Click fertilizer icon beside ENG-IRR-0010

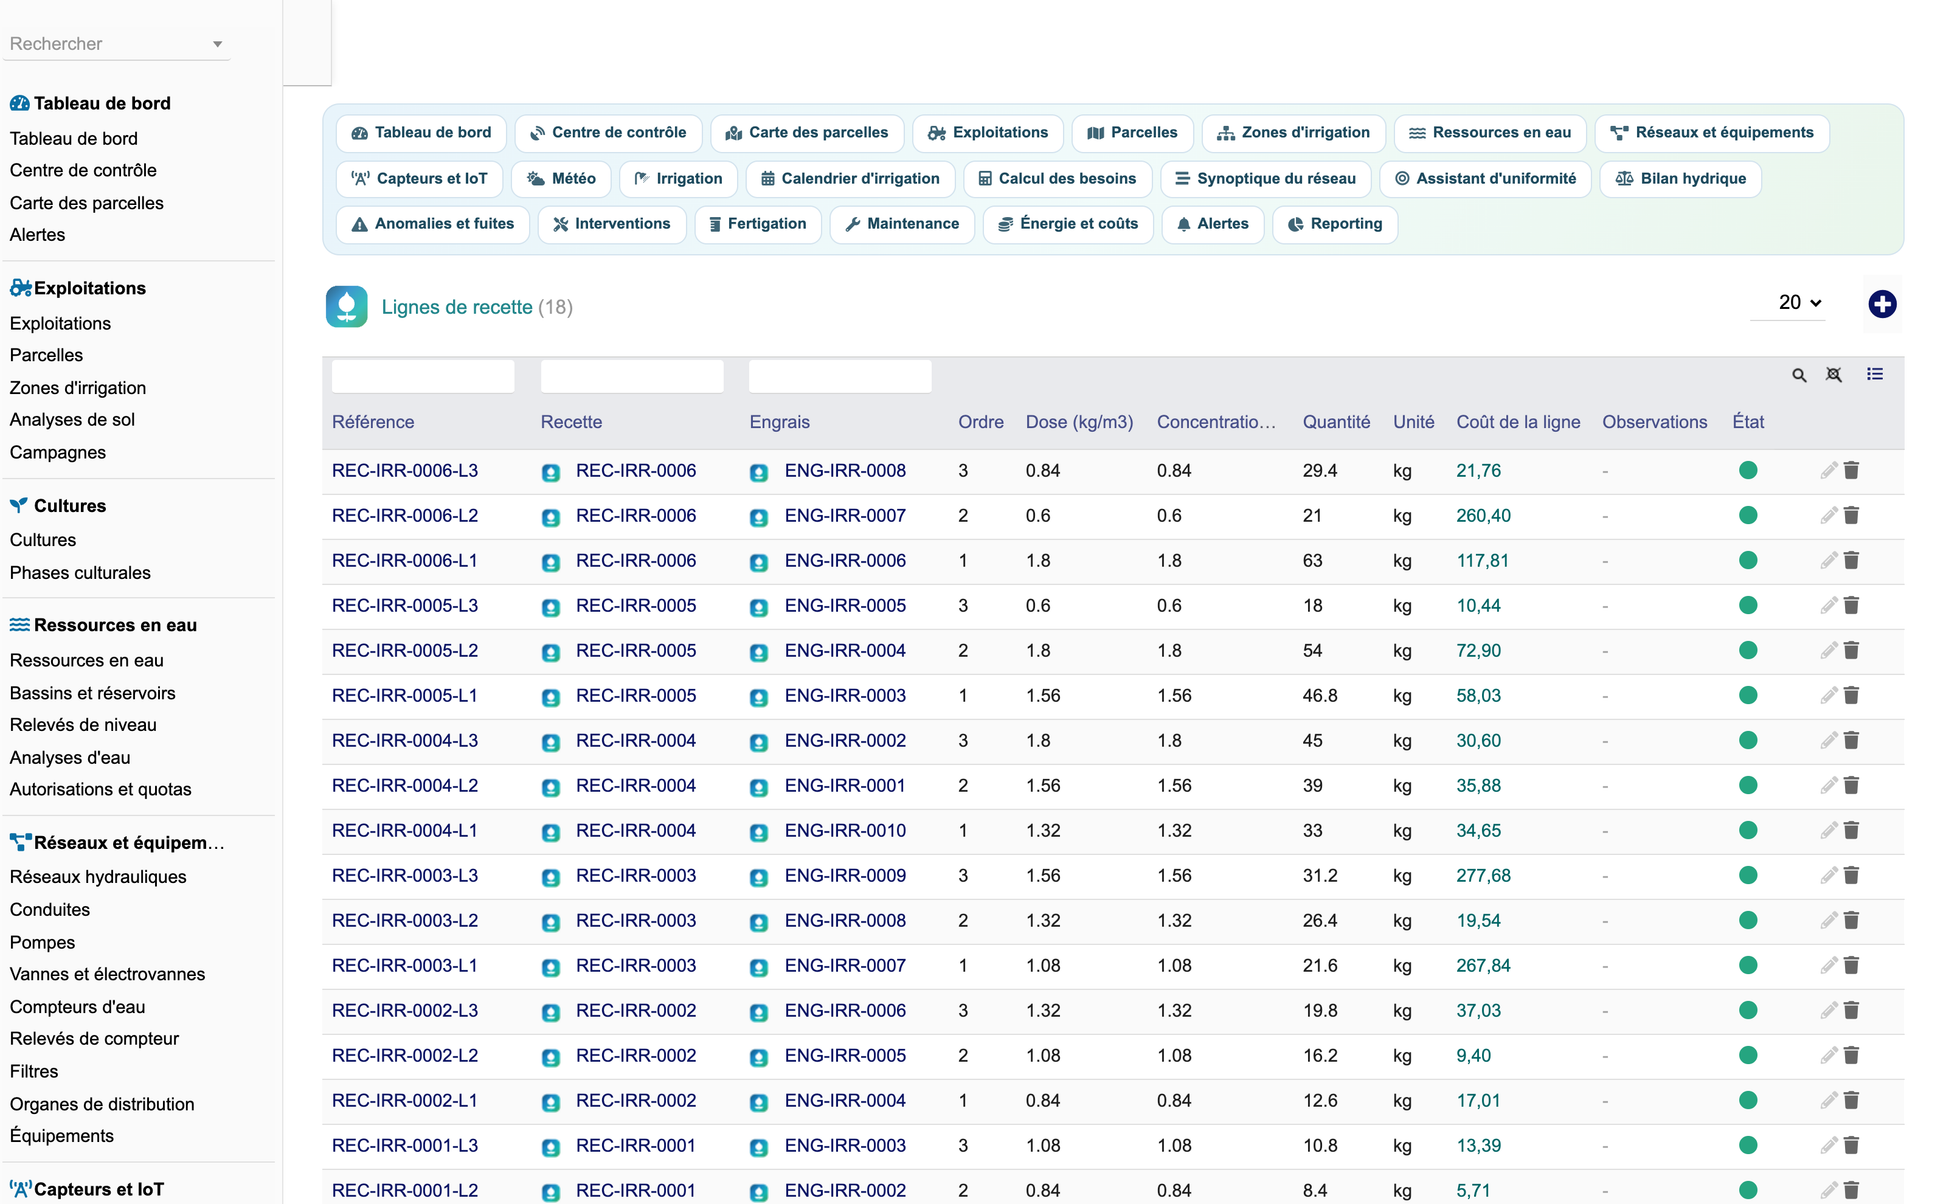point(759,832)
